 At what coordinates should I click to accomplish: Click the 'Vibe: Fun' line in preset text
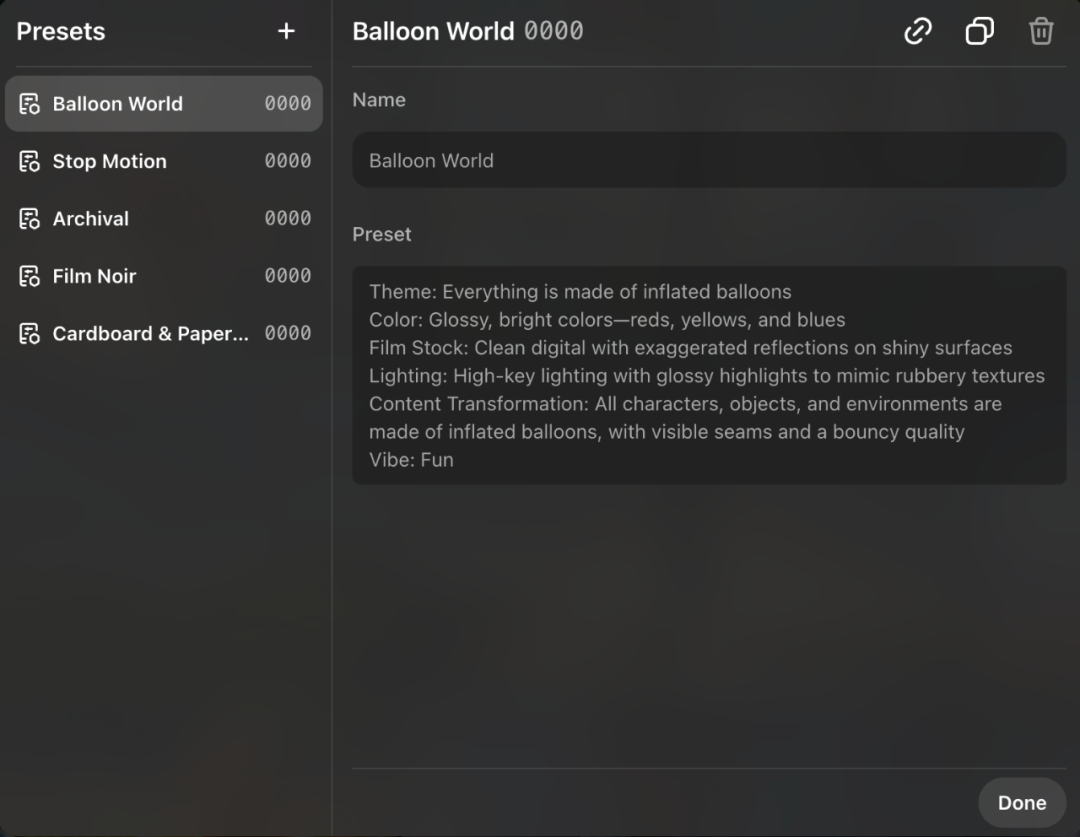point(411,459)
